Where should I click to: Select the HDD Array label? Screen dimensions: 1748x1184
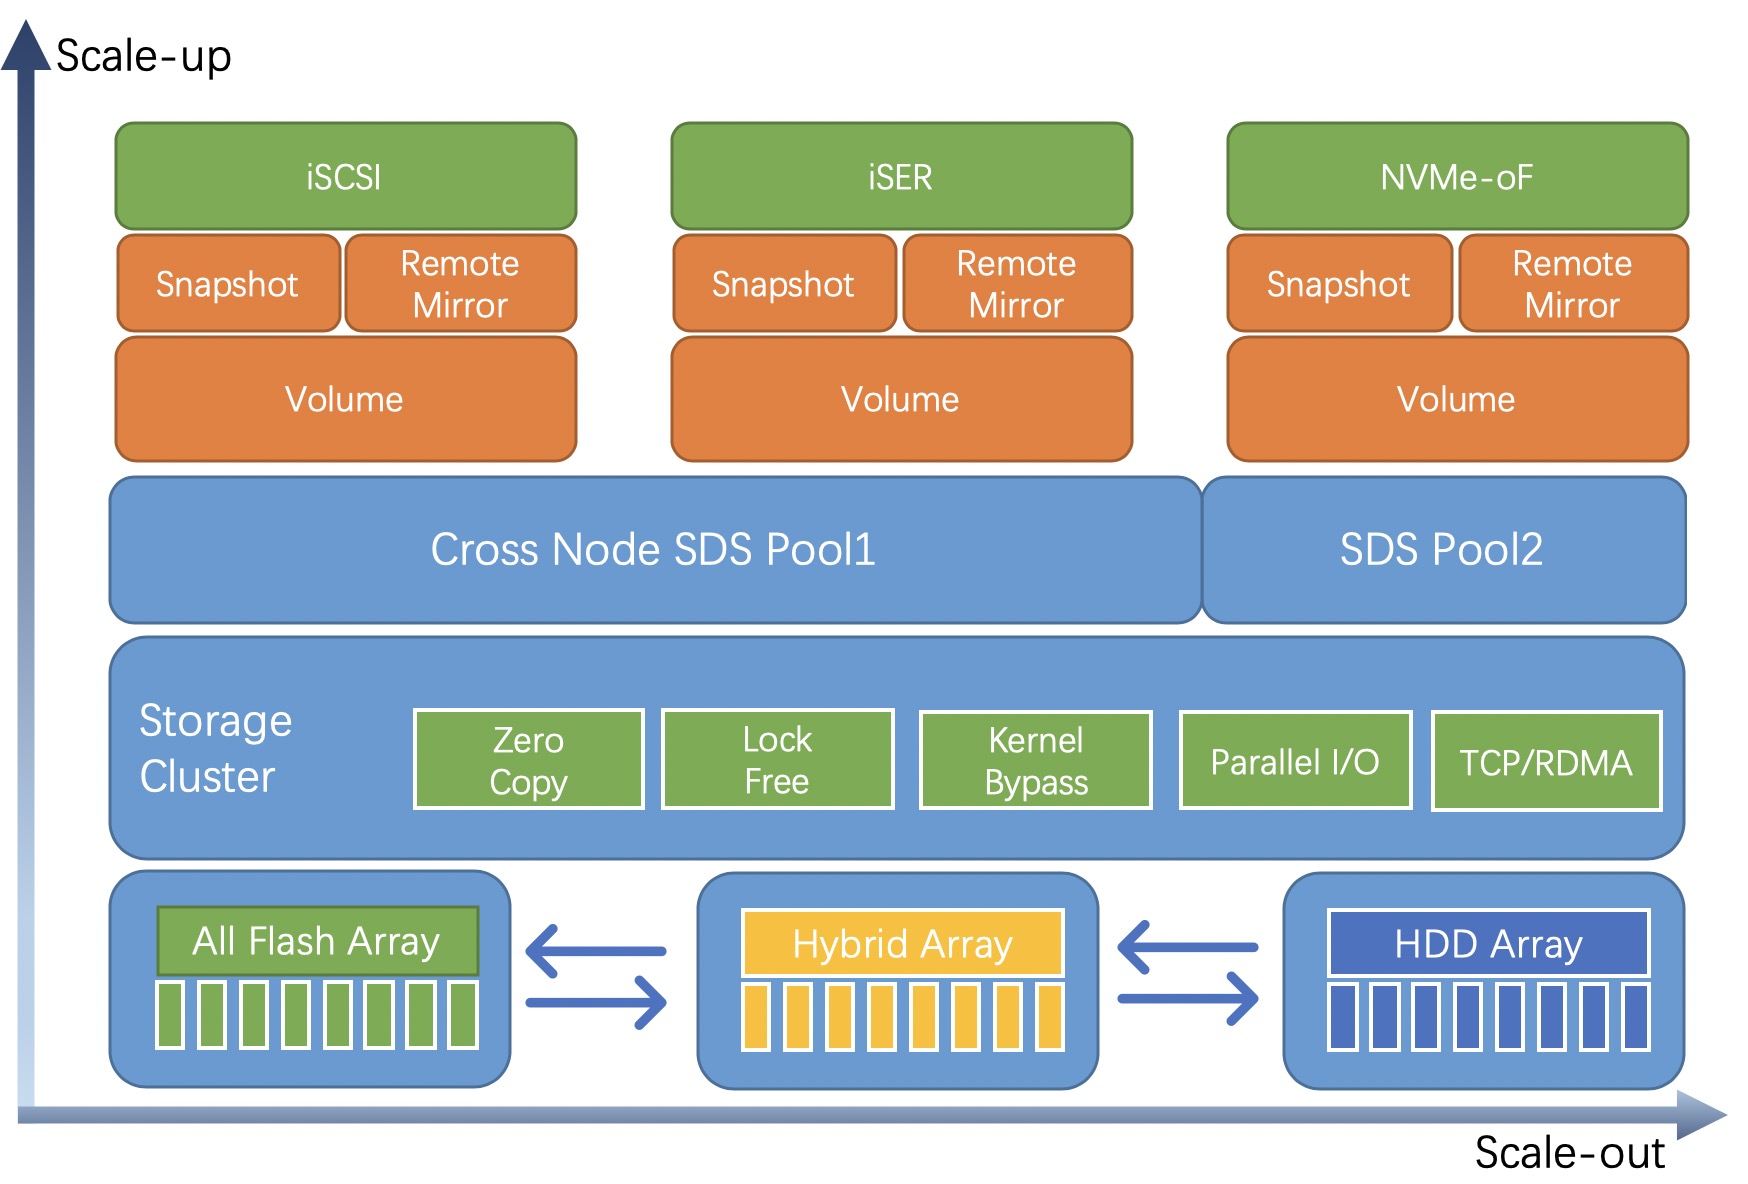click(x=1489, y=943)
